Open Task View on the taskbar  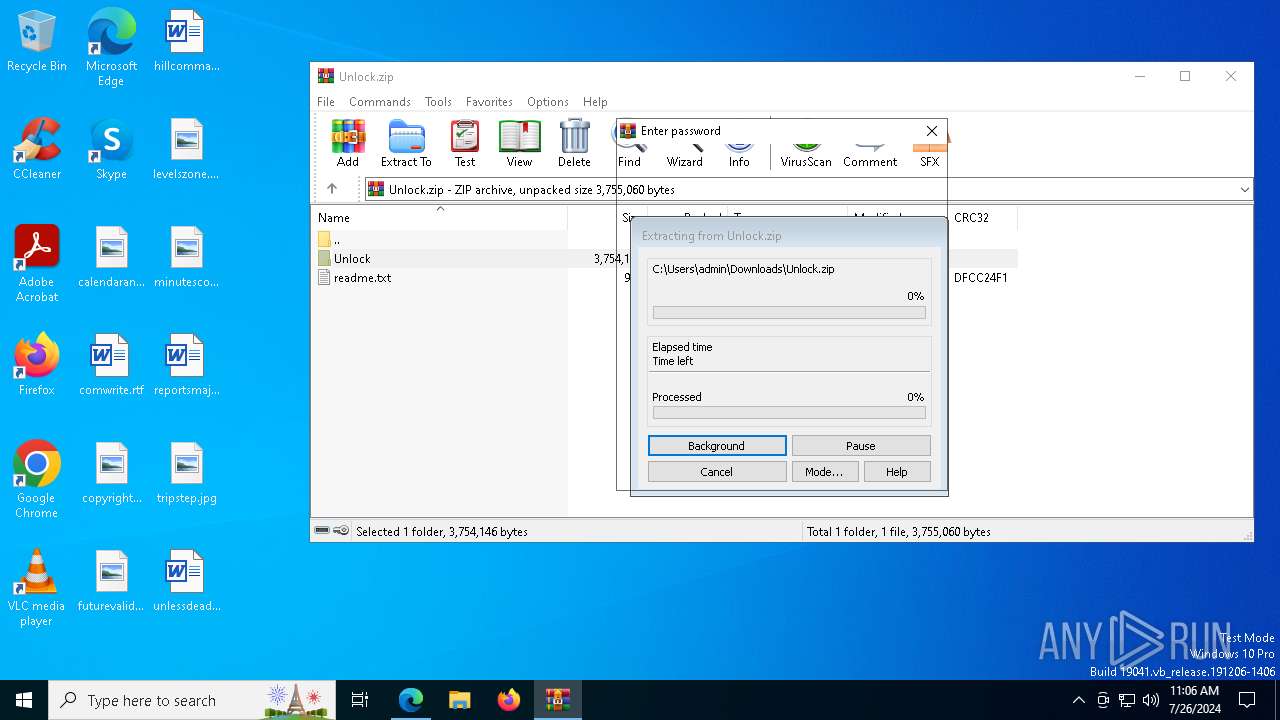pyautogui.click(x=360, y=700)
